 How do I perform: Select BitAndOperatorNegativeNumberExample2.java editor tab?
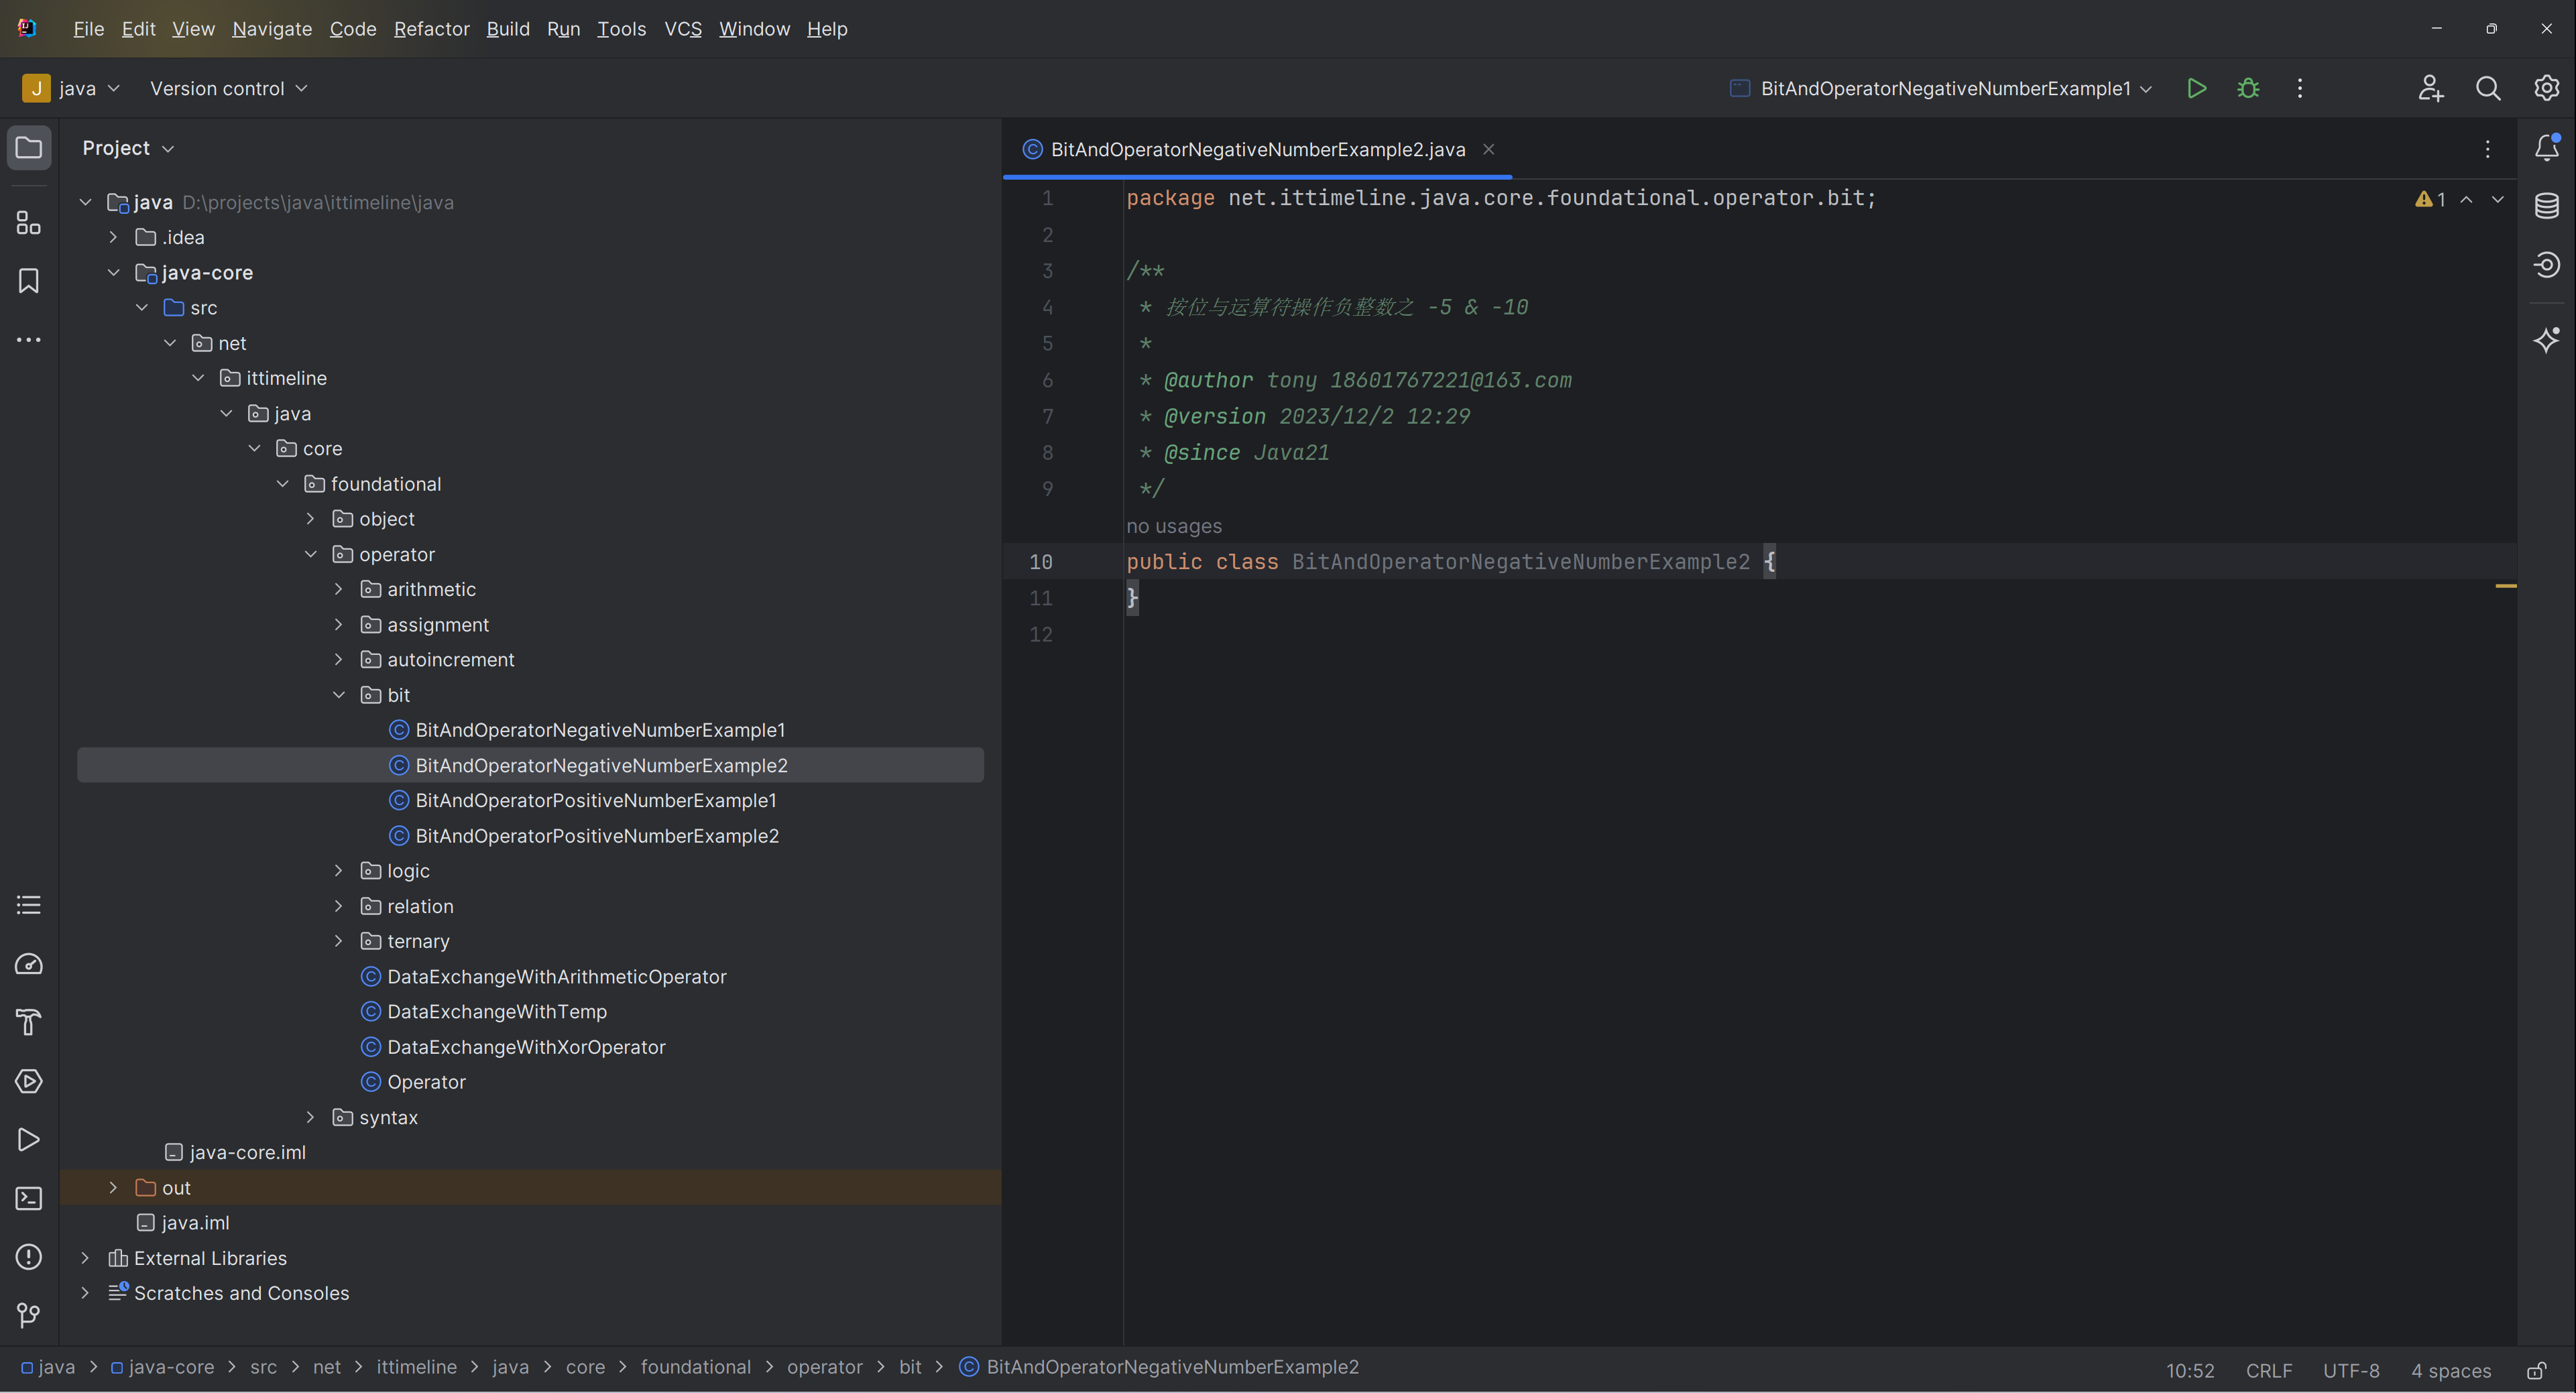1257,149
